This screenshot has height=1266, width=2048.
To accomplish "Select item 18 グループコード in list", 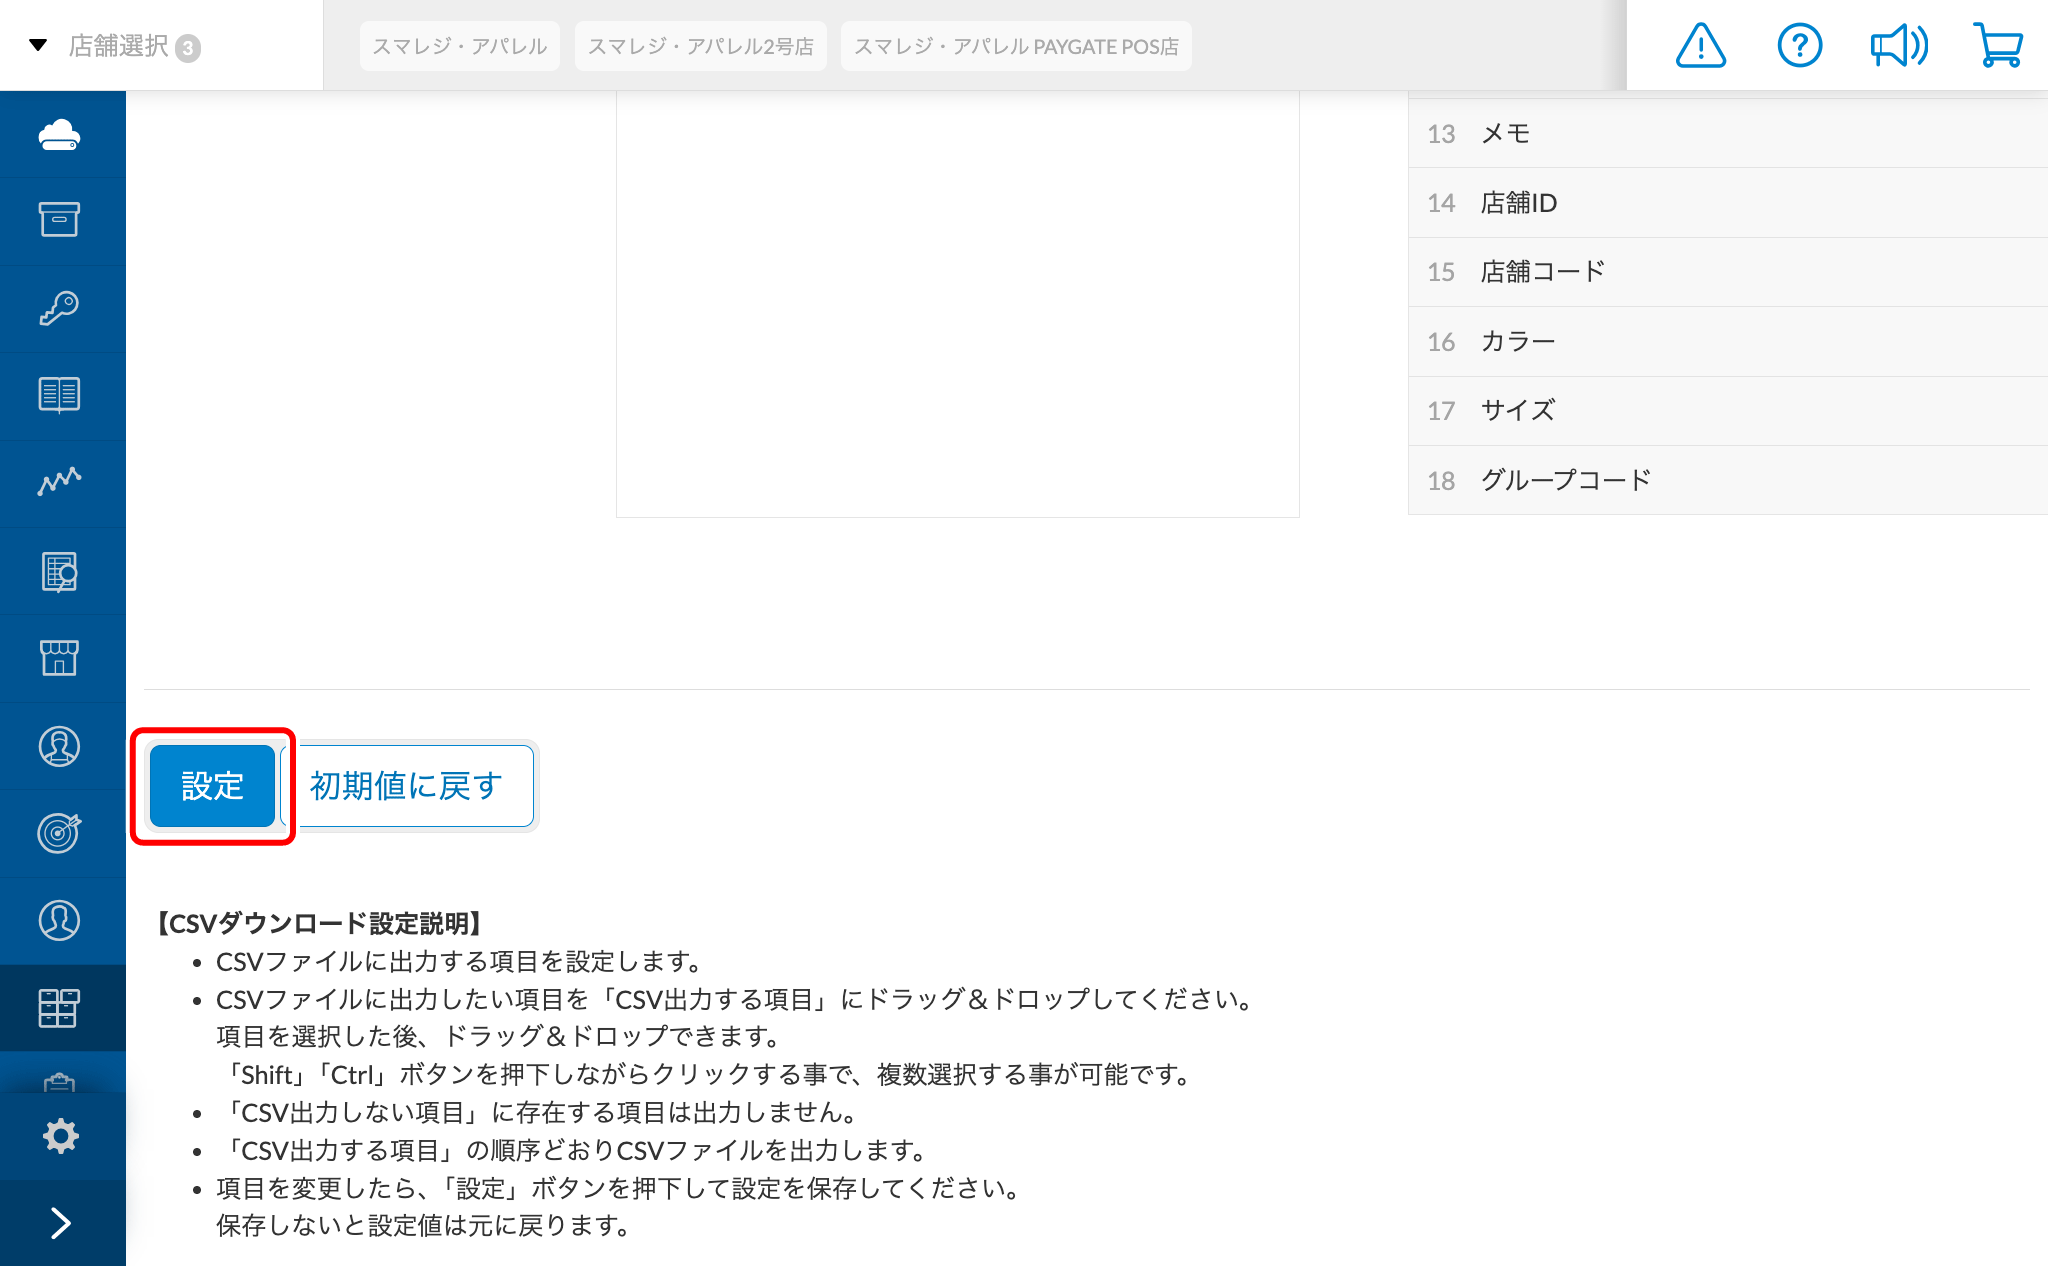I will [x=1728, y=480].
